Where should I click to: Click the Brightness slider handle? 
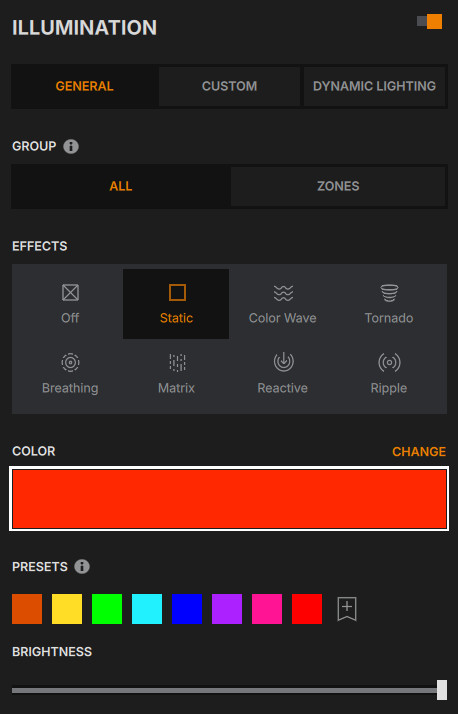pos(442,690)
